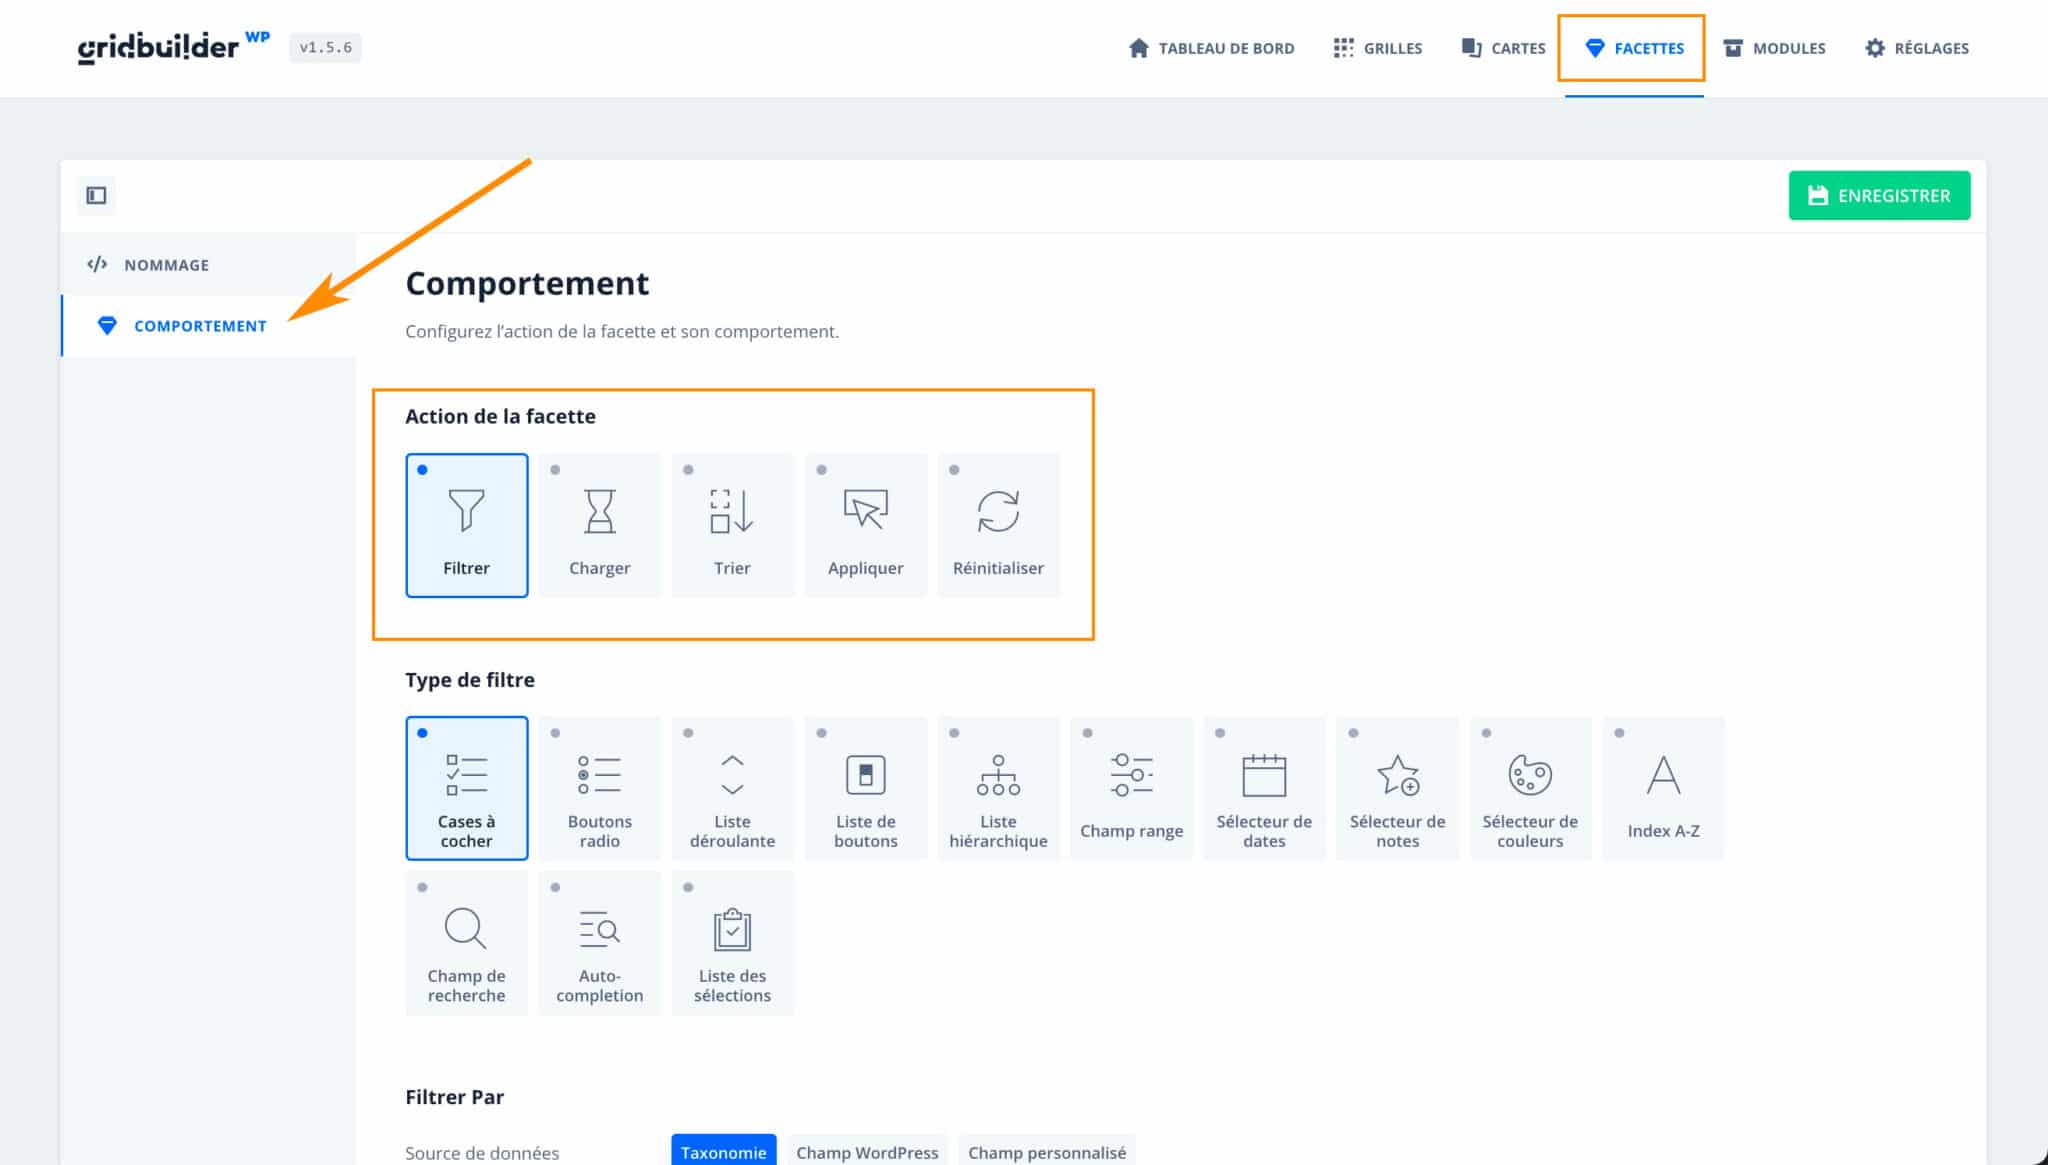Collapse the sidebar panel toggle icon

(x=97, y=195)
